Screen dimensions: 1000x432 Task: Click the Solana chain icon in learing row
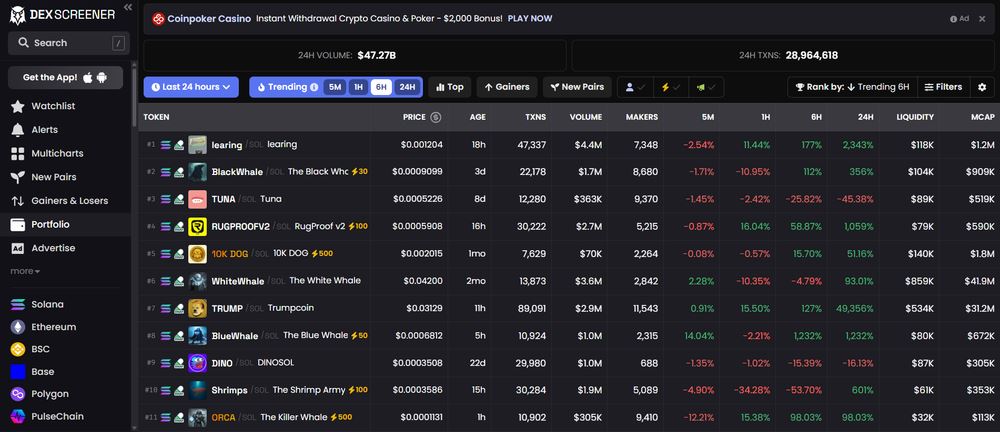point(166,145)
